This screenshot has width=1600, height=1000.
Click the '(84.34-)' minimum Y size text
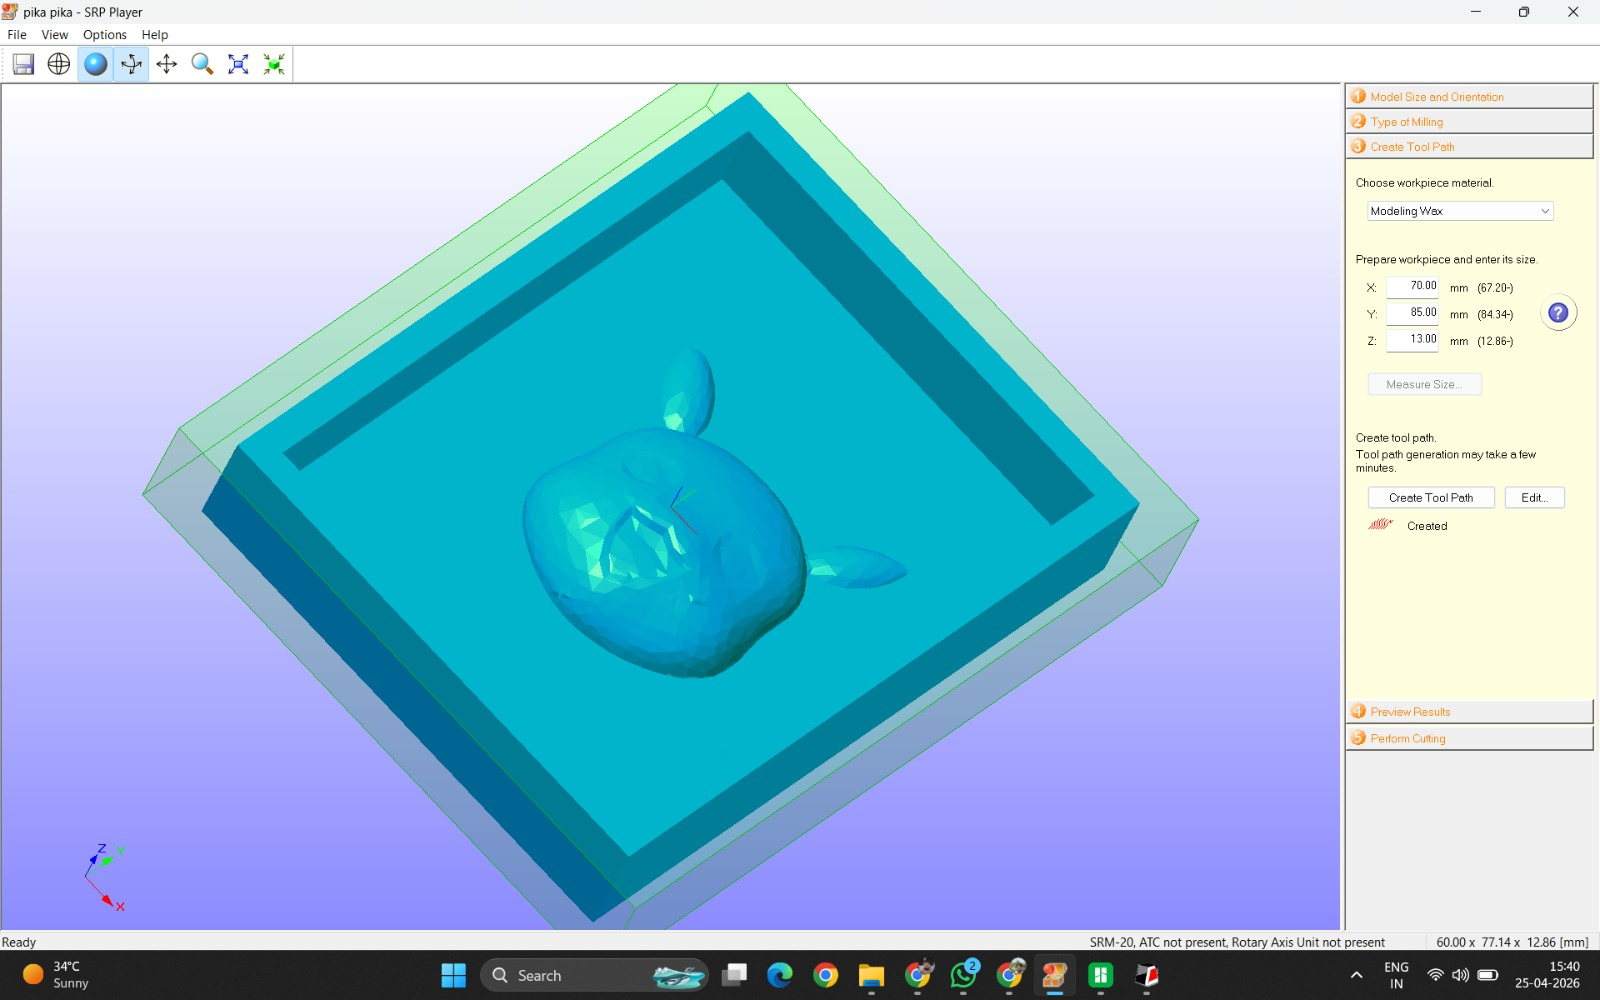point(1495,315)
